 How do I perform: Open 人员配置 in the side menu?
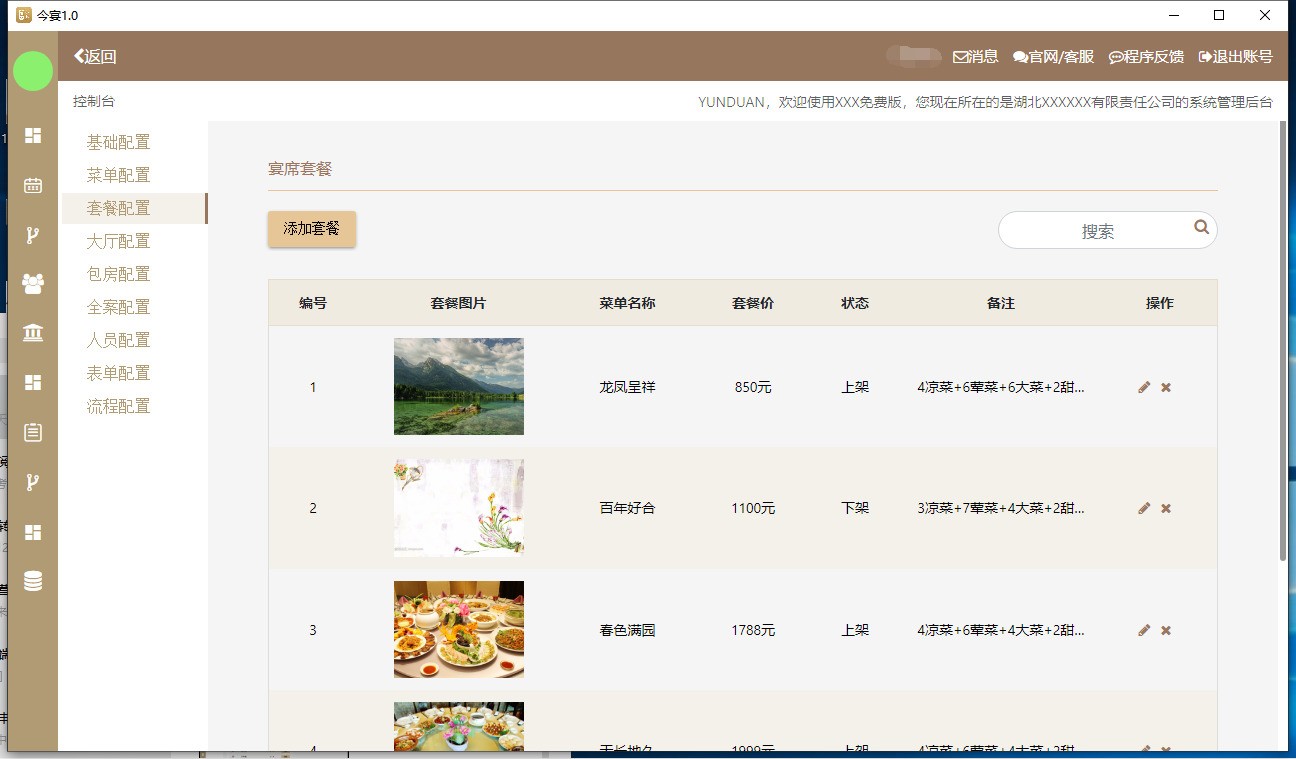click(119, 340)
